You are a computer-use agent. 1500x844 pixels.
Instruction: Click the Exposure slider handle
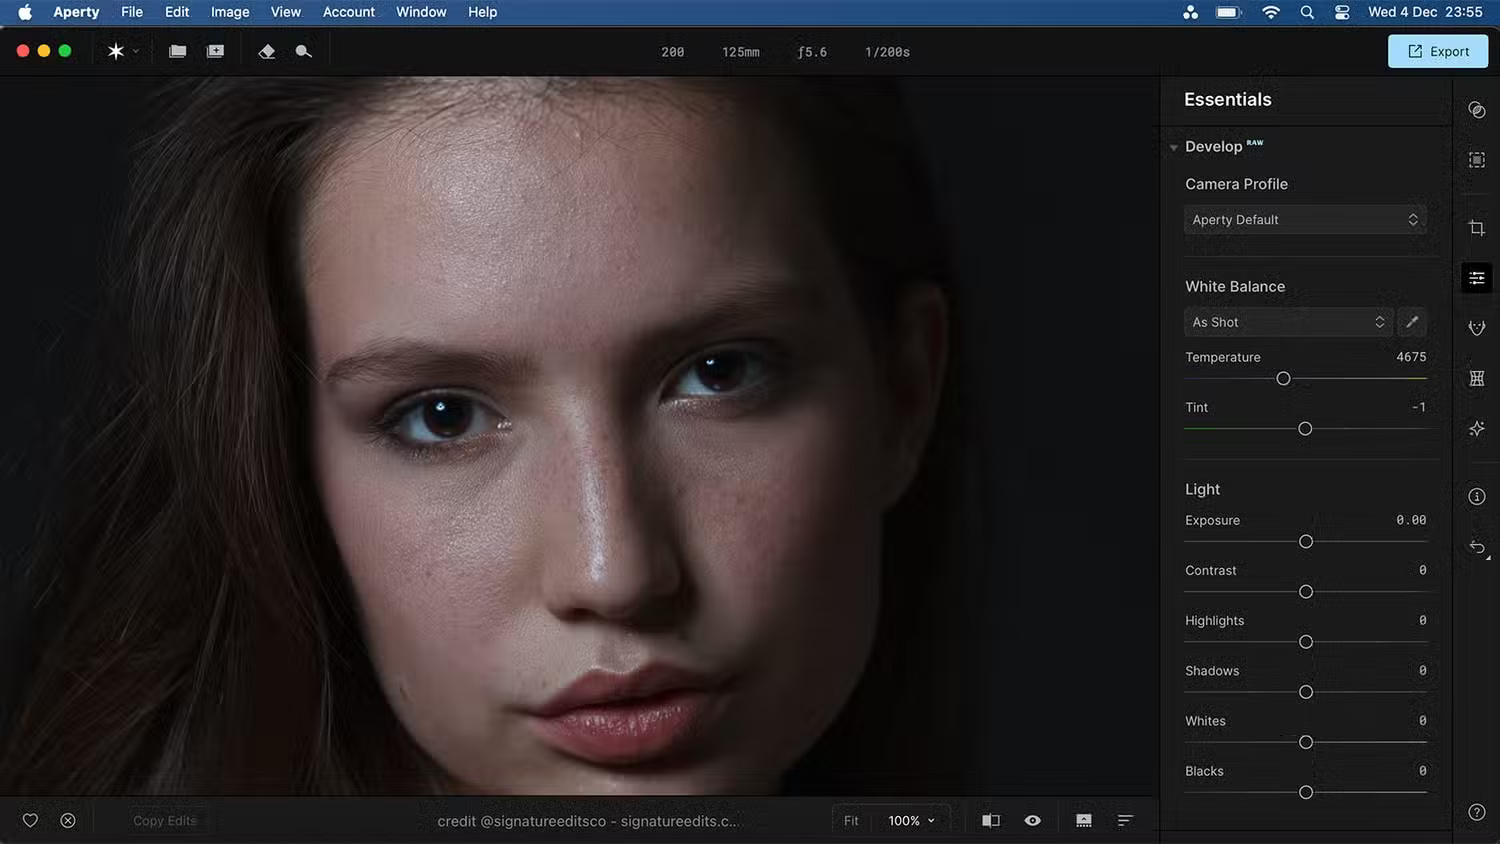[x=1305, y=542]
